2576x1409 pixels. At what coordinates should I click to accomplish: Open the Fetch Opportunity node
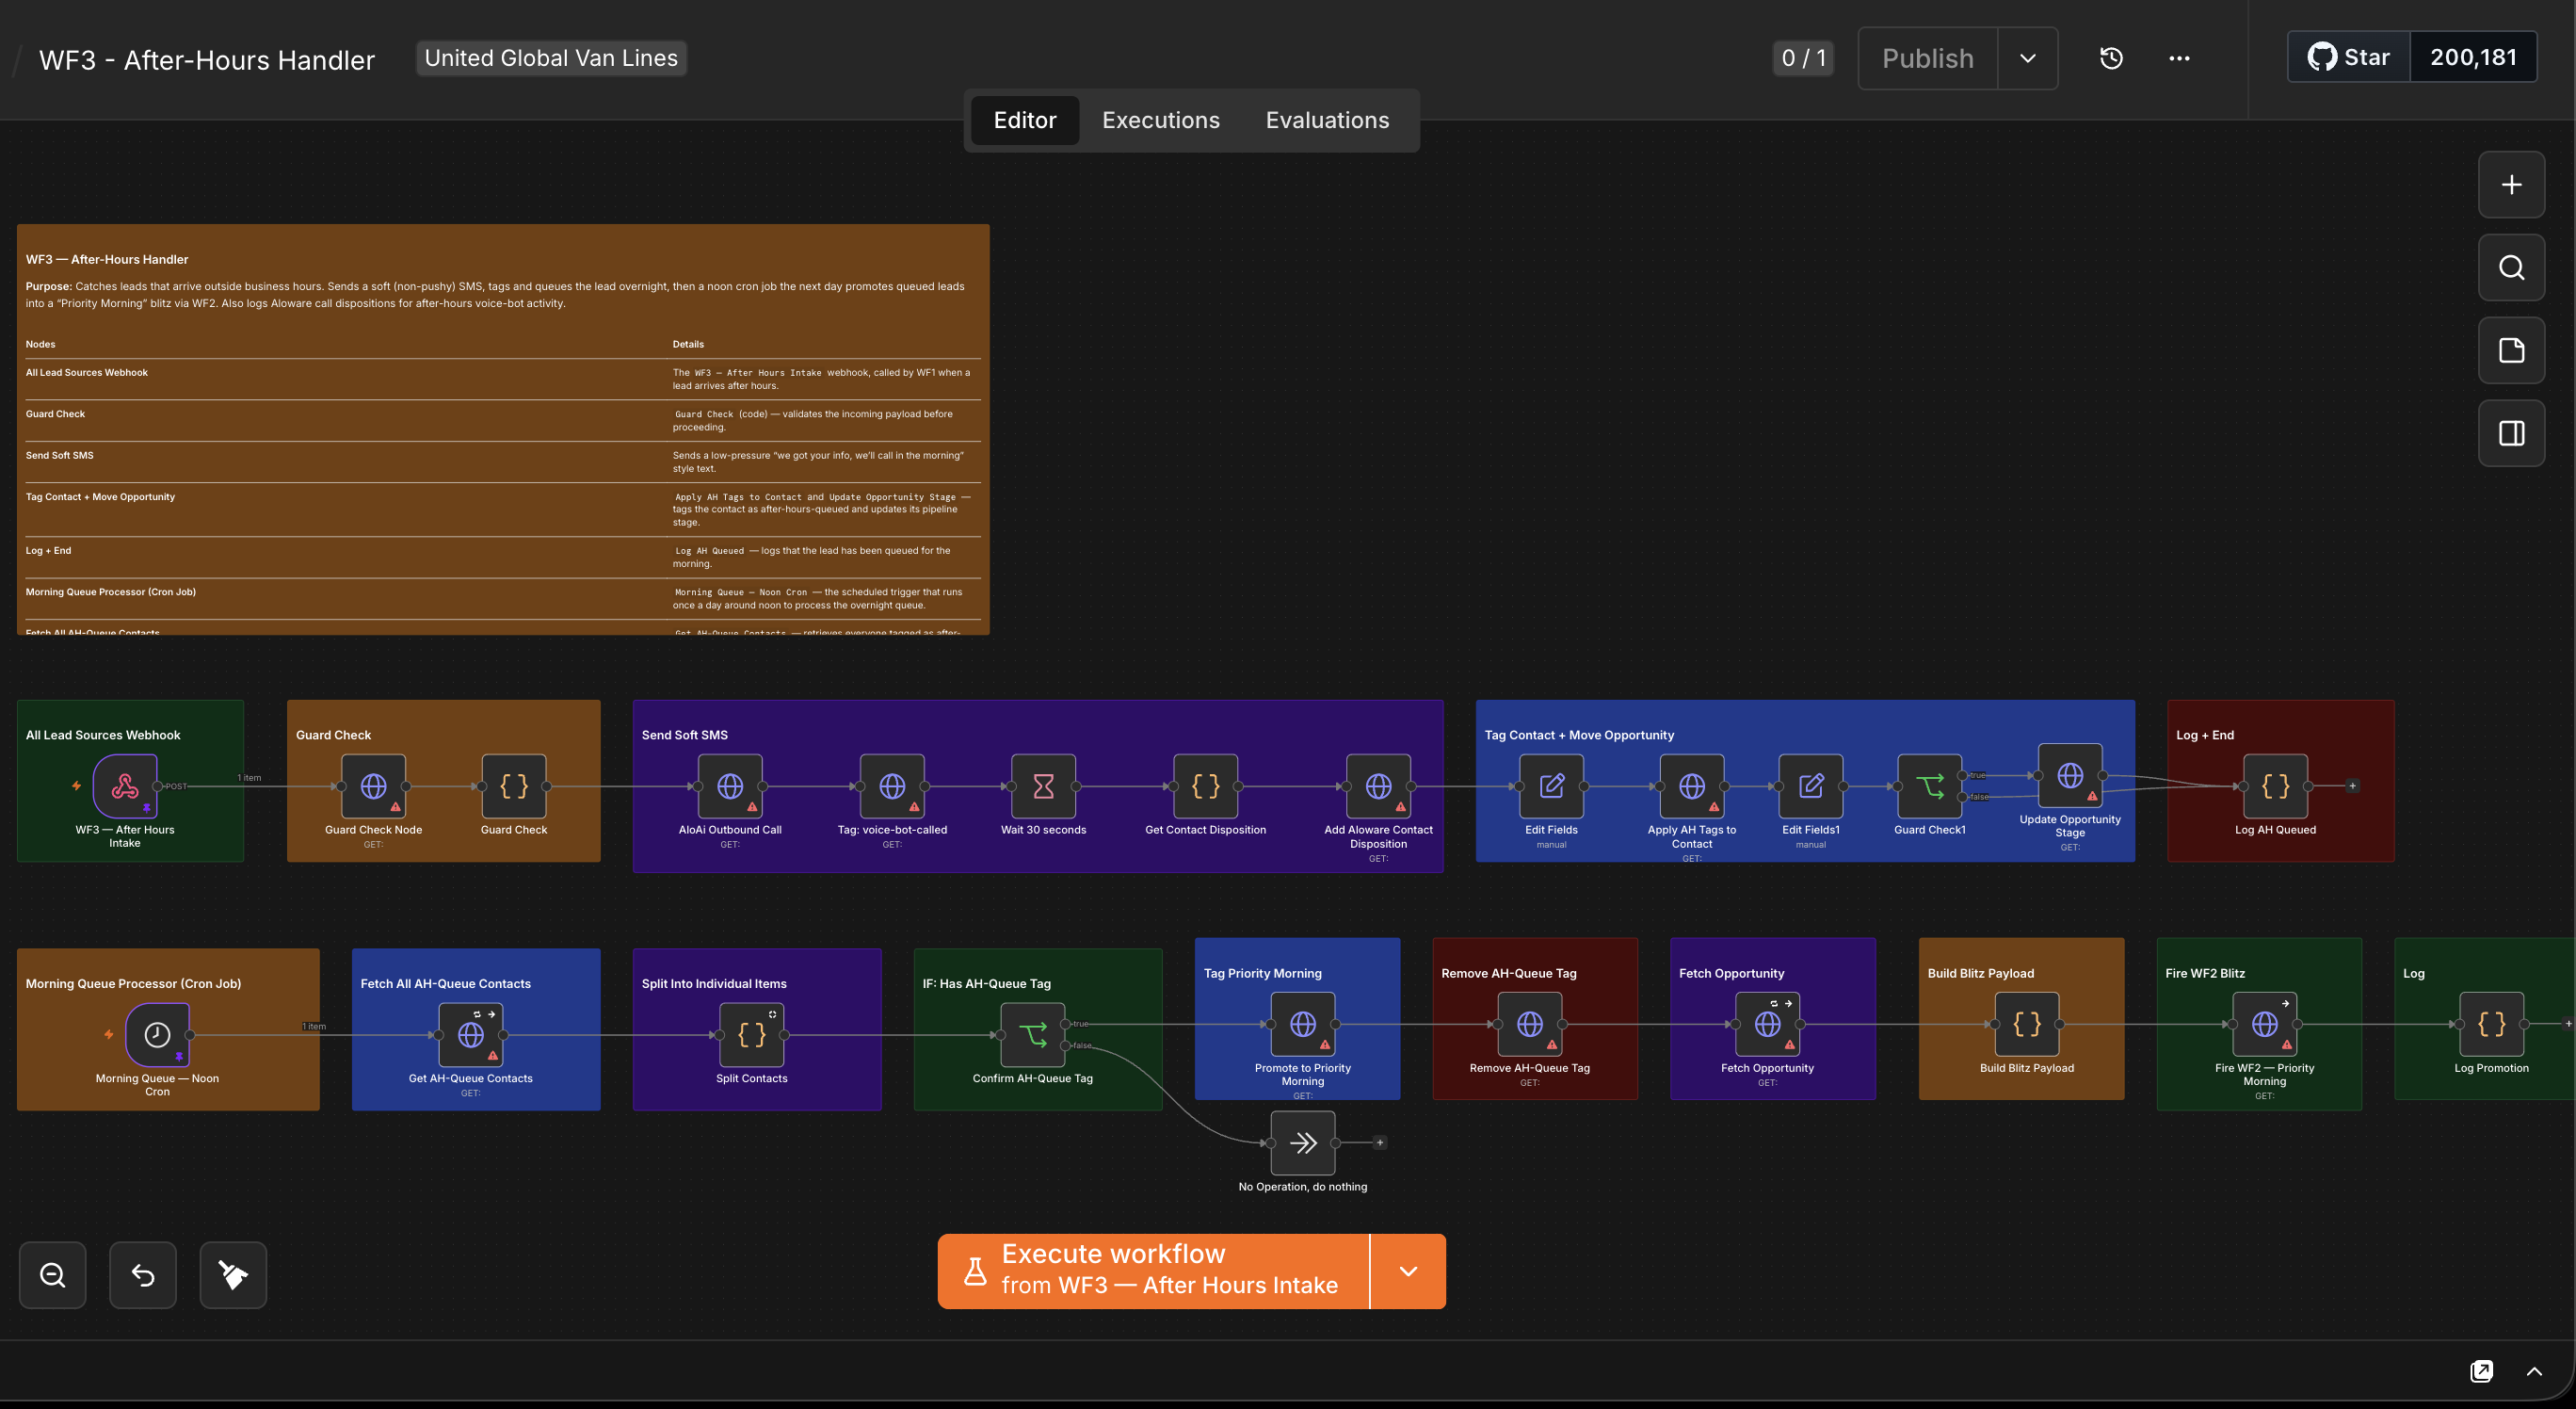tap(1767, 1024)
